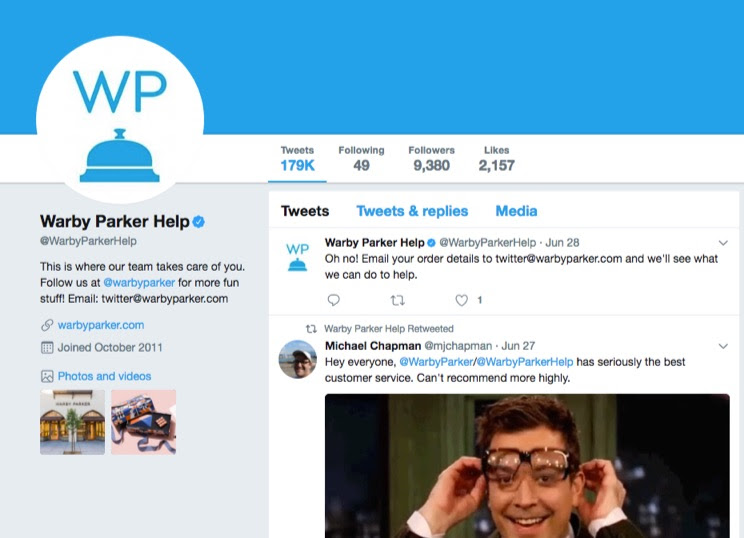Click the WP avatar beside first tweet
The image size is (744, 538).
298,257
